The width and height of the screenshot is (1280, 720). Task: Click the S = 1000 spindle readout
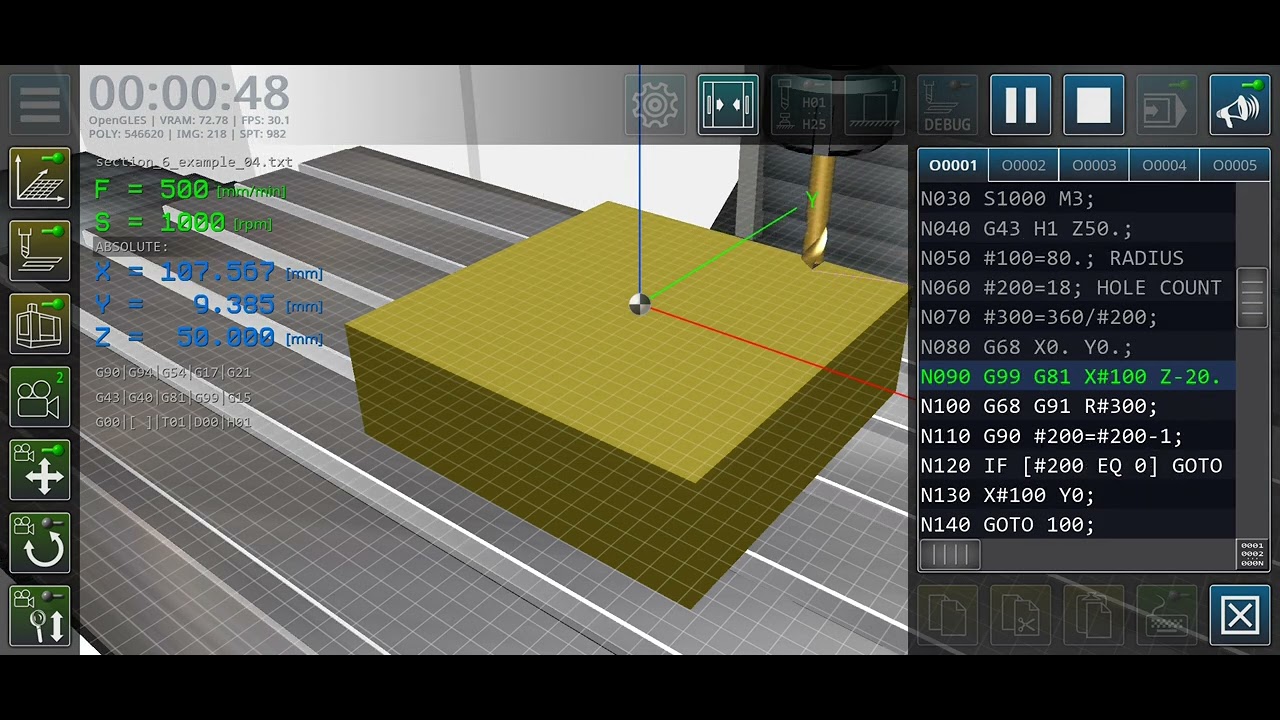[x=183, y=222]
